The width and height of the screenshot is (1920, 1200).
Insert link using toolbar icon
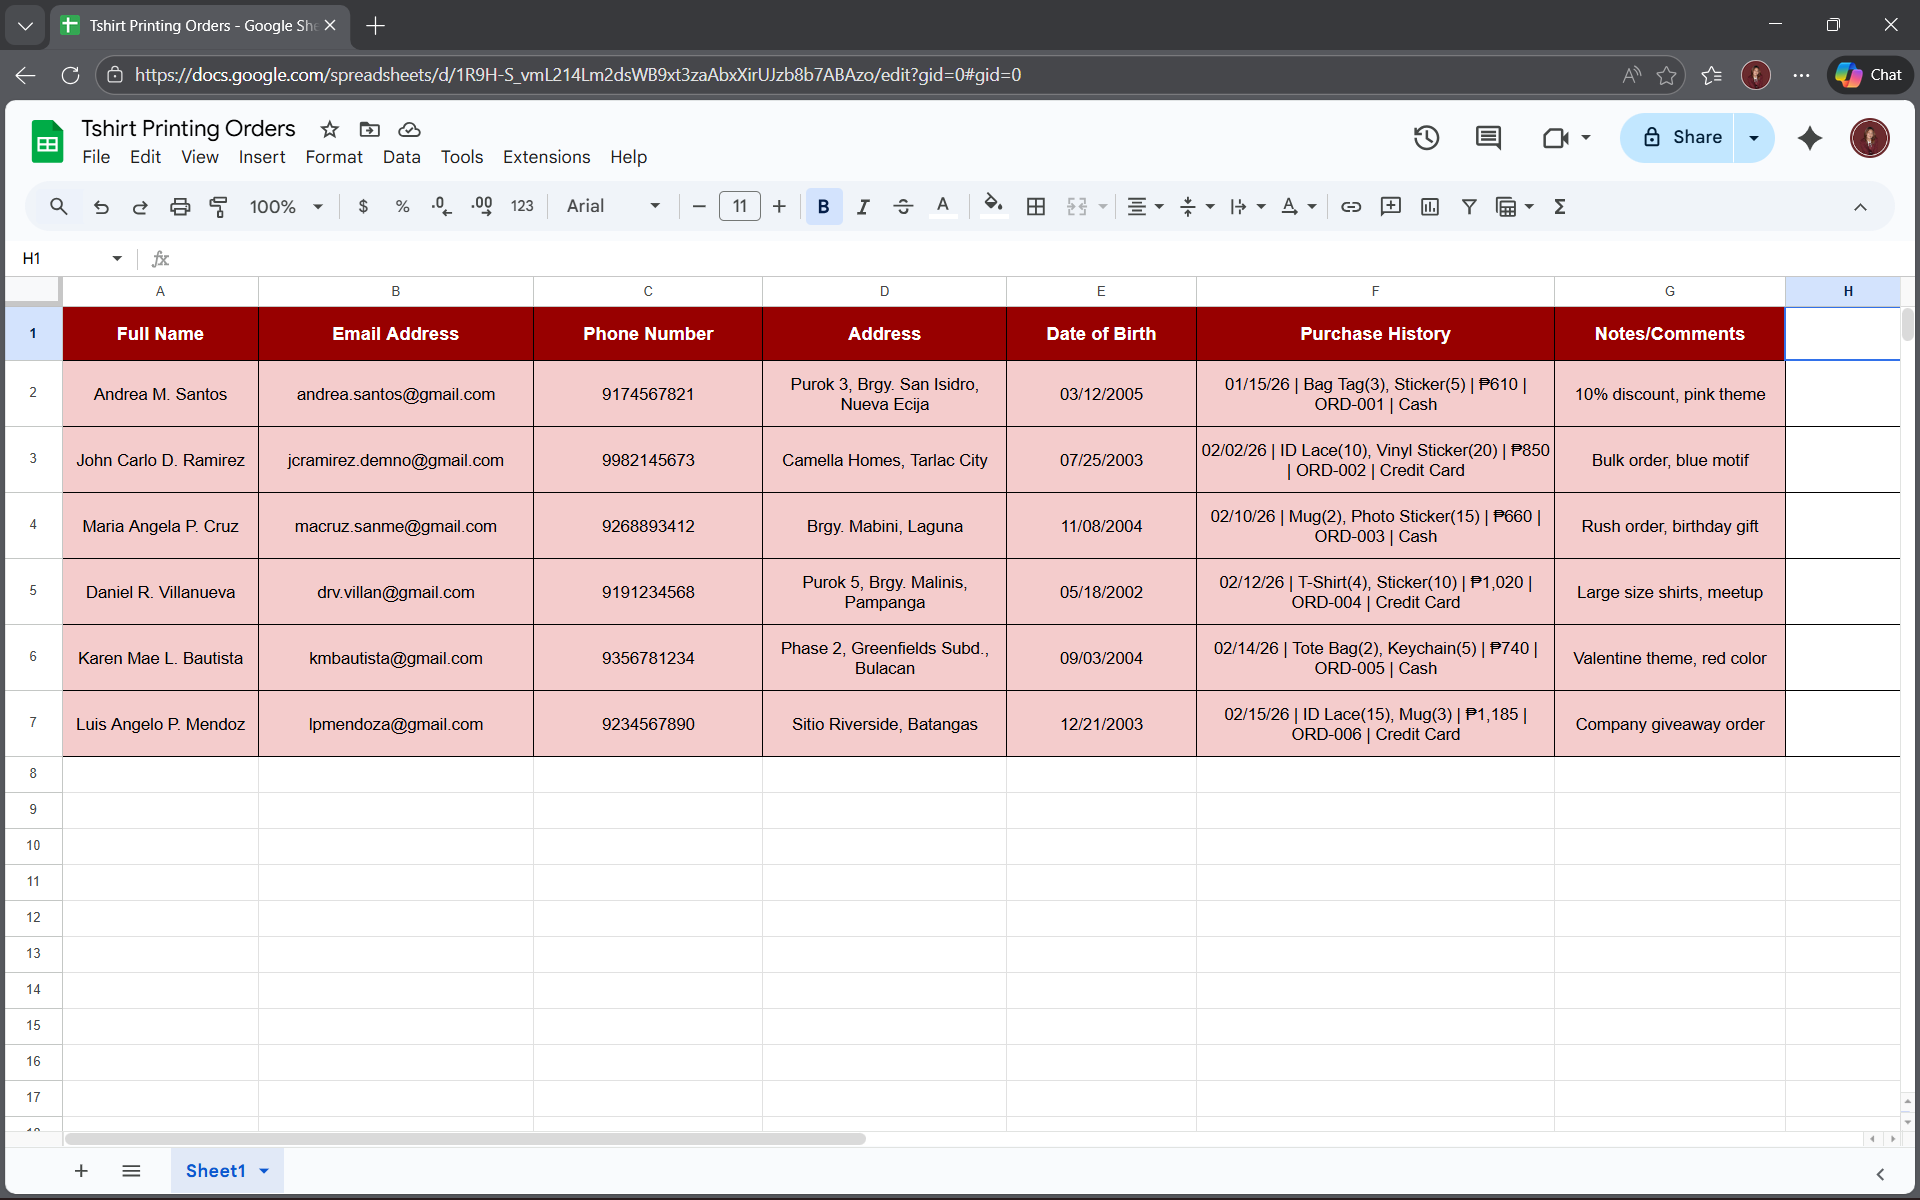(1351, 207)
